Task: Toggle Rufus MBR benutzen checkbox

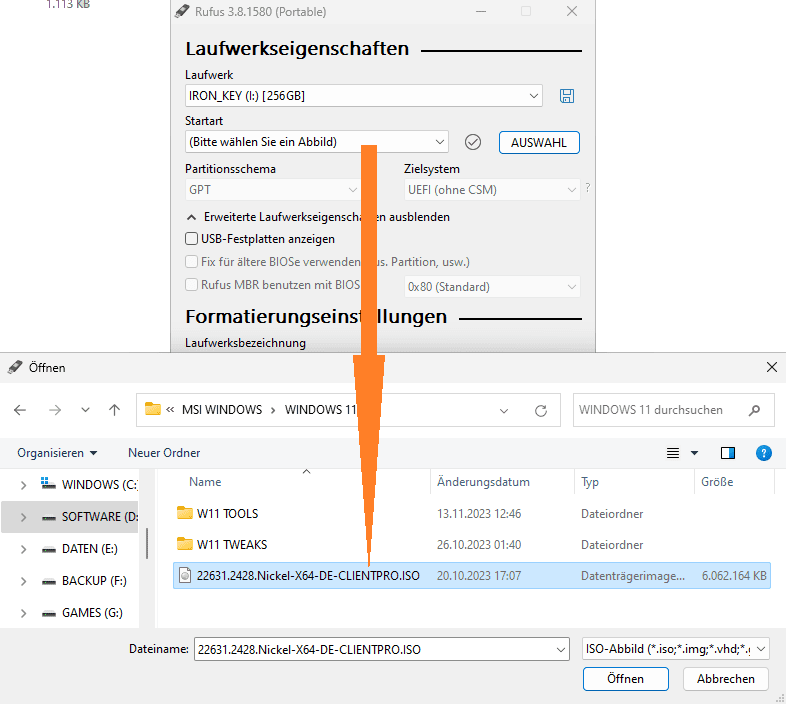Action: point(191,285)
